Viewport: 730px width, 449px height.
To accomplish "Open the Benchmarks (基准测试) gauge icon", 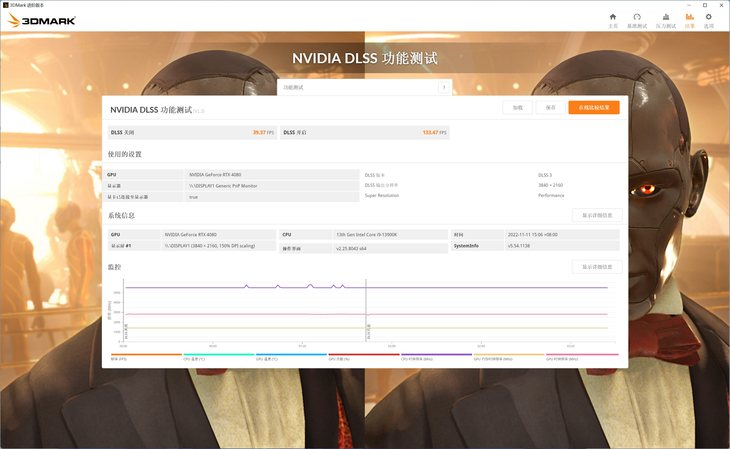I will click(637, 17).
